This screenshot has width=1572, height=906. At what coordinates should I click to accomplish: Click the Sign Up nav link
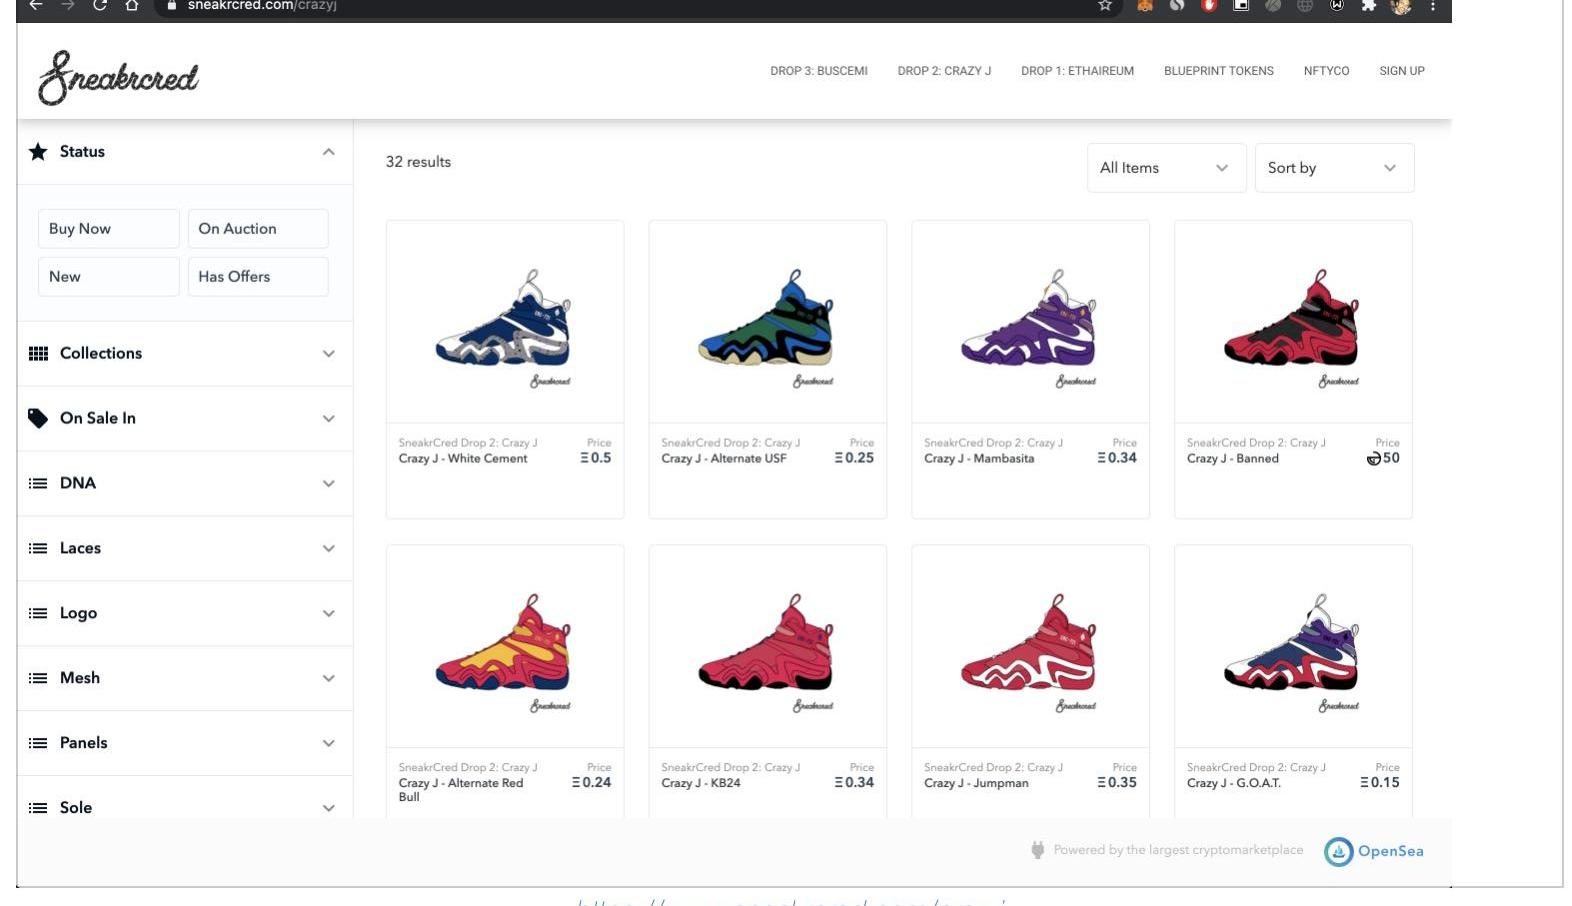[x=1402, y=71]
